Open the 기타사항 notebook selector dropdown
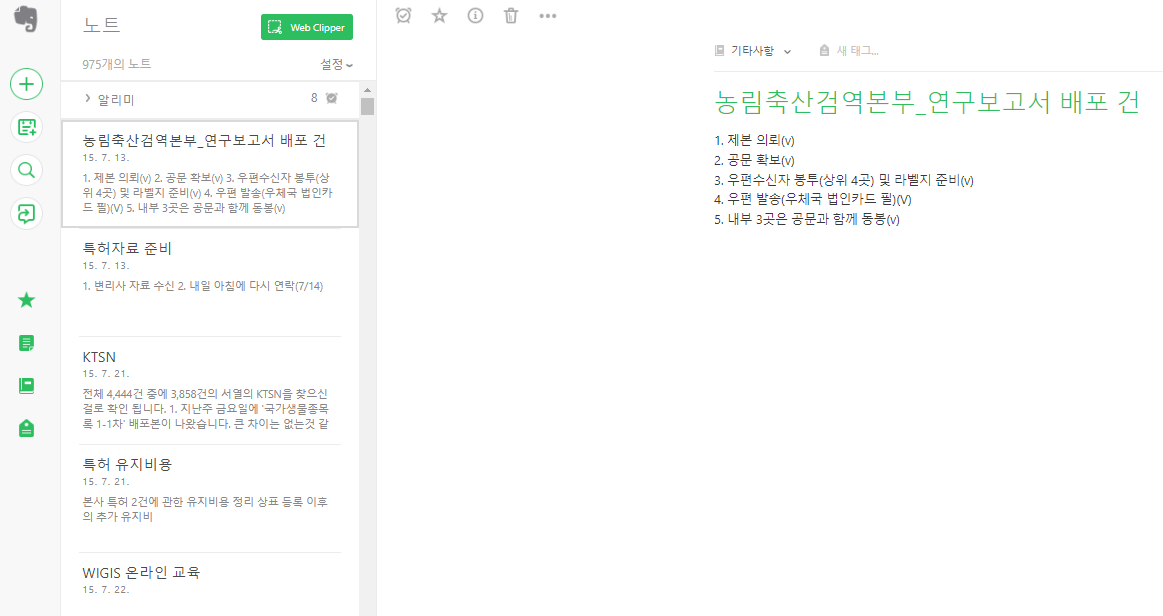Image resolution: width=1163 pixels, height=616 pixels. tap(753, 49)
